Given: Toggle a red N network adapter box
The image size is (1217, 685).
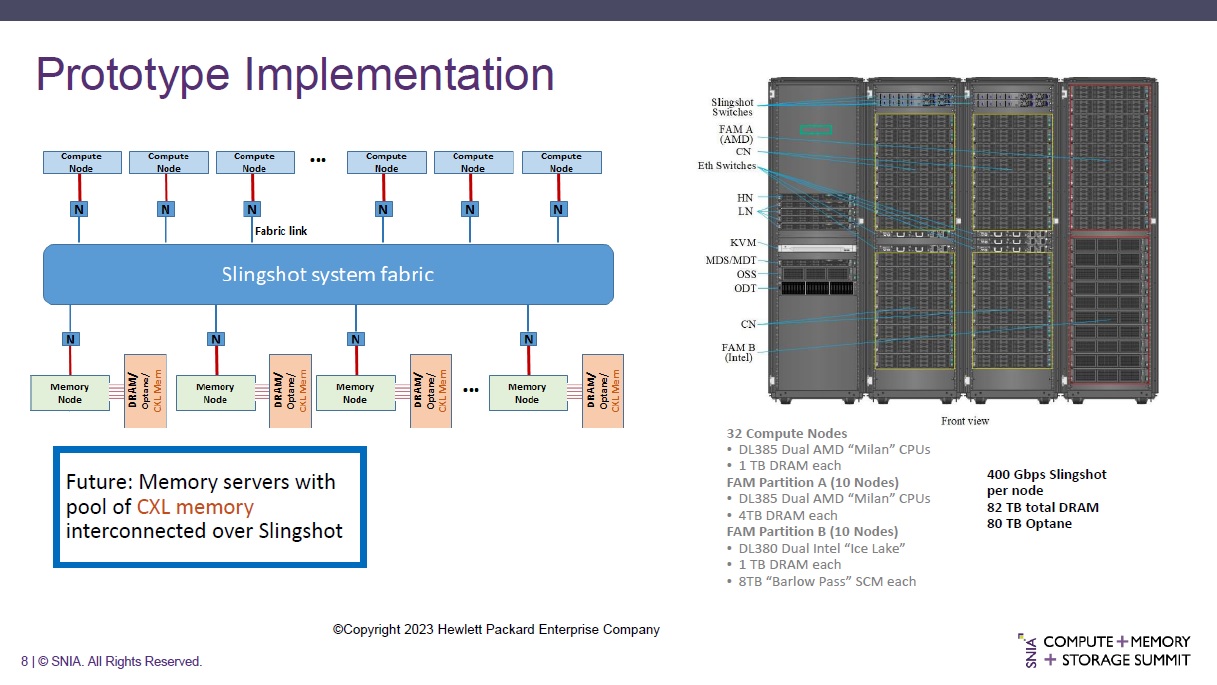Looking at the screenshot, I should click(x=78, y=209).
